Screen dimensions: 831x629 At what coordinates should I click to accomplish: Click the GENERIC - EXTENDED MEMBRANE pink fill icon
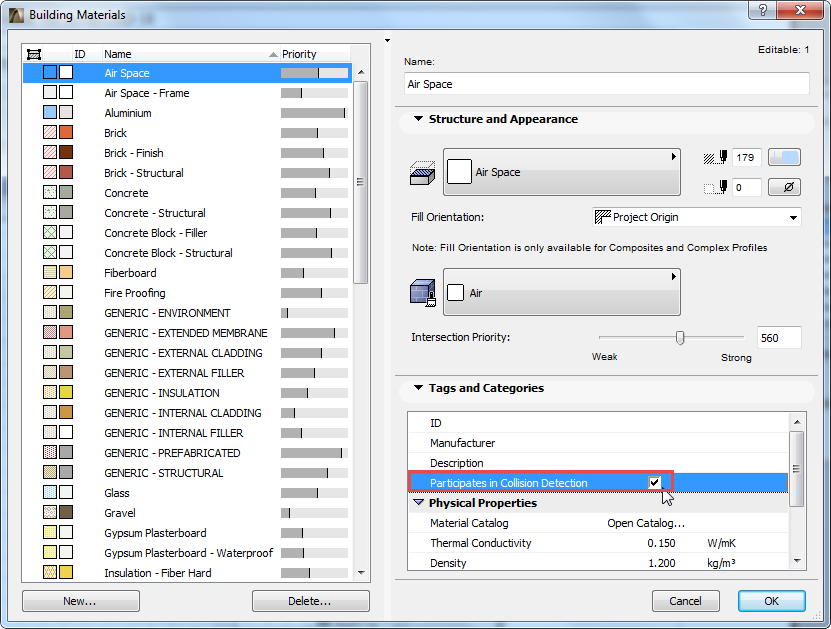[x=50, y=332]
